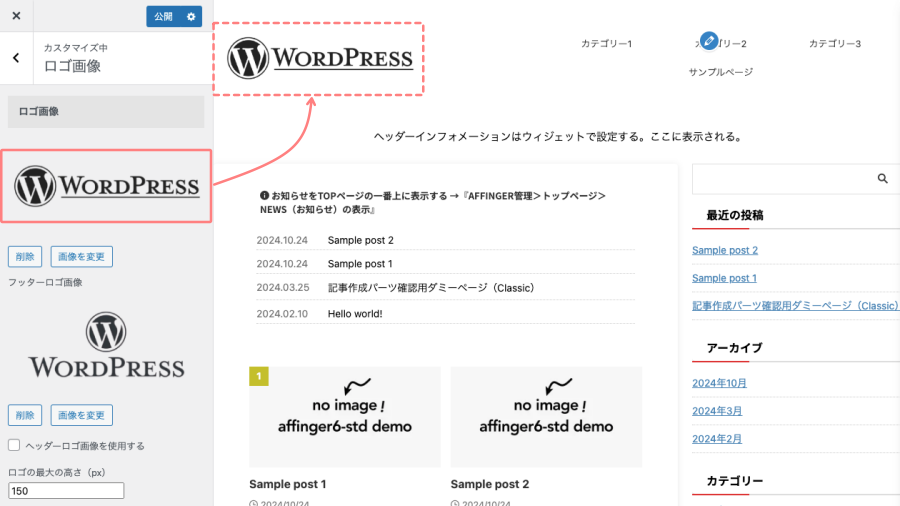Open カテゴリー1 menu item
The image size is (900, 506).
tap(606, 44)
